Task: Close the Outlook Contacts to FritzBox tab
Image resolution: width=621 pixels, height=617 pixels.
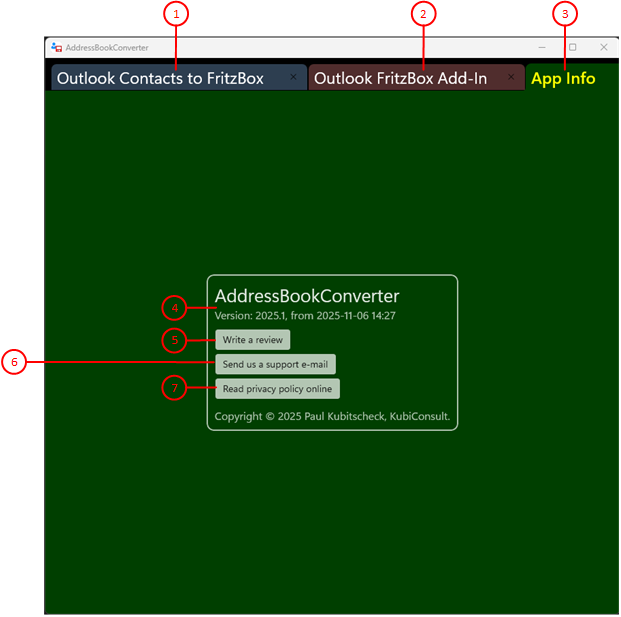Action: point(293,77)
